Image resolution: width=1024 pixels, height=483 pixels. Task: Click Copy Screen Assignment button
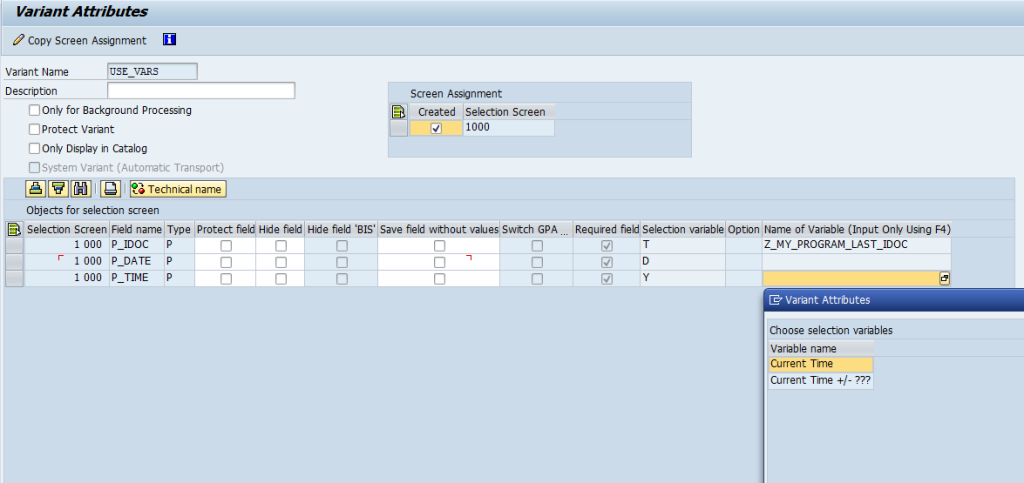[x=79, y=40]
